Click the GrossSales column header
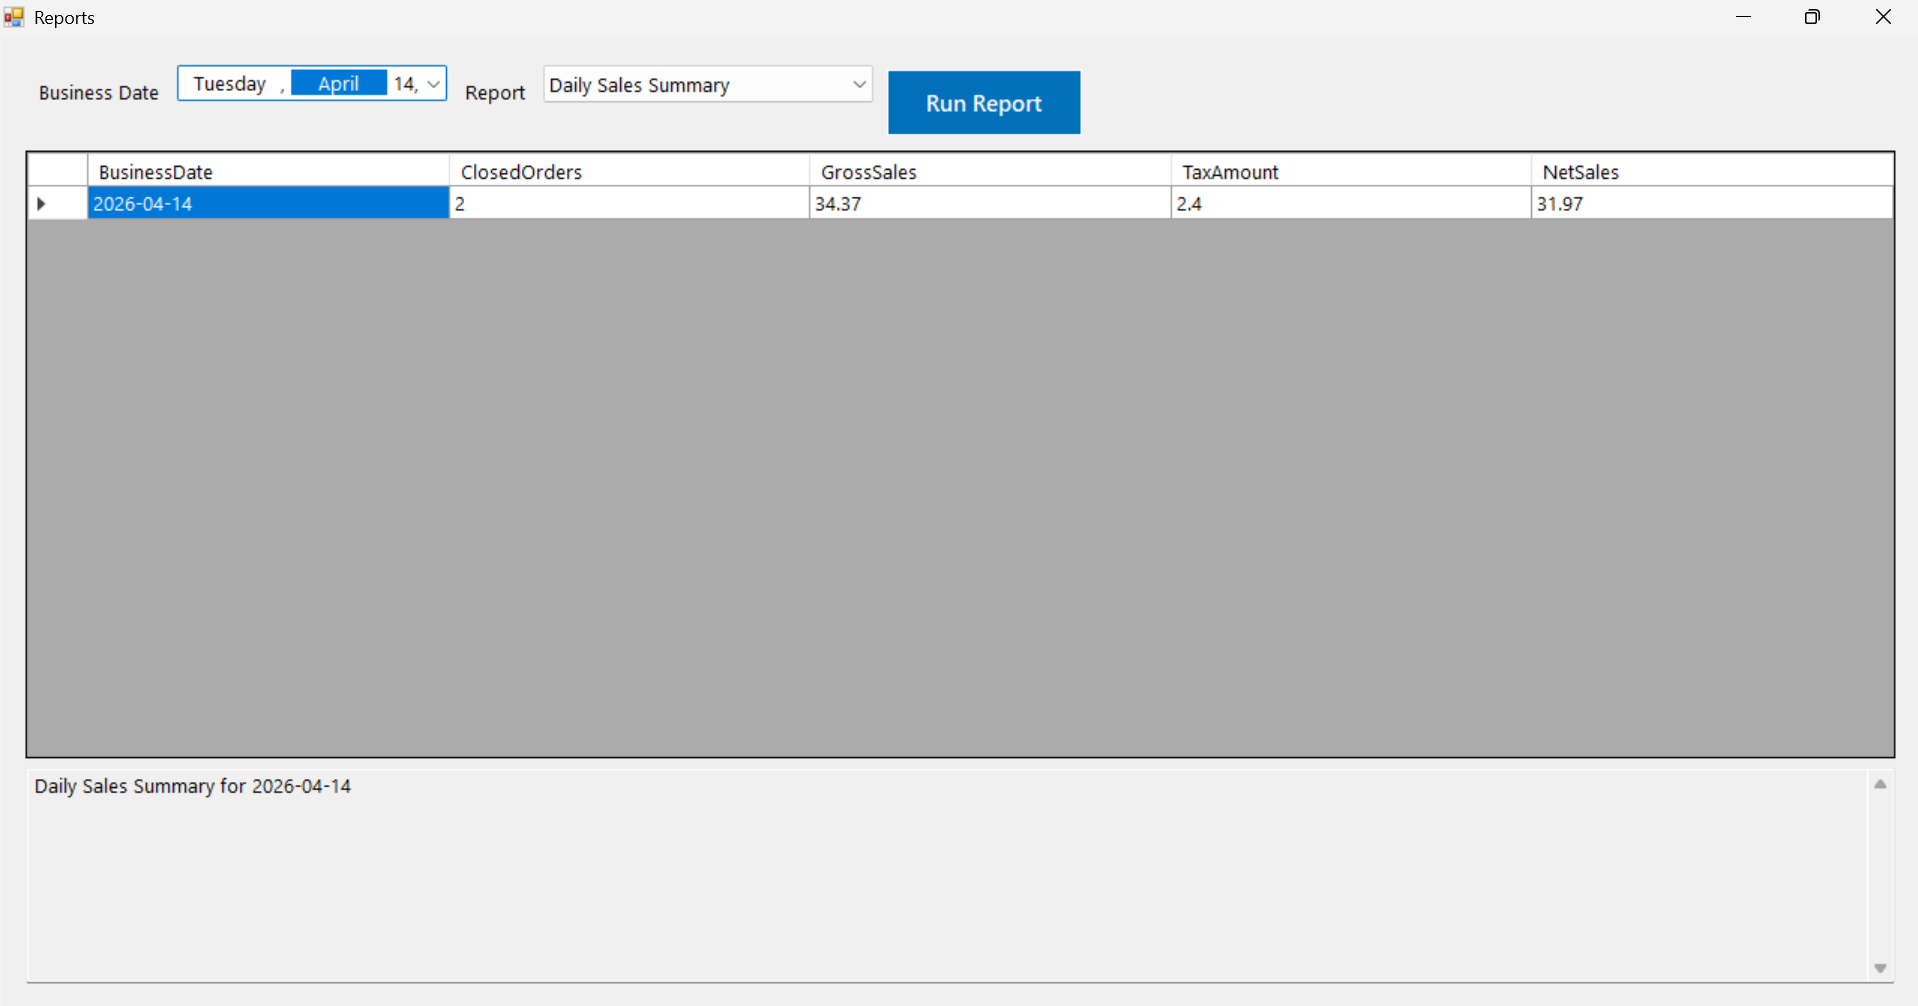 point(989,172)
